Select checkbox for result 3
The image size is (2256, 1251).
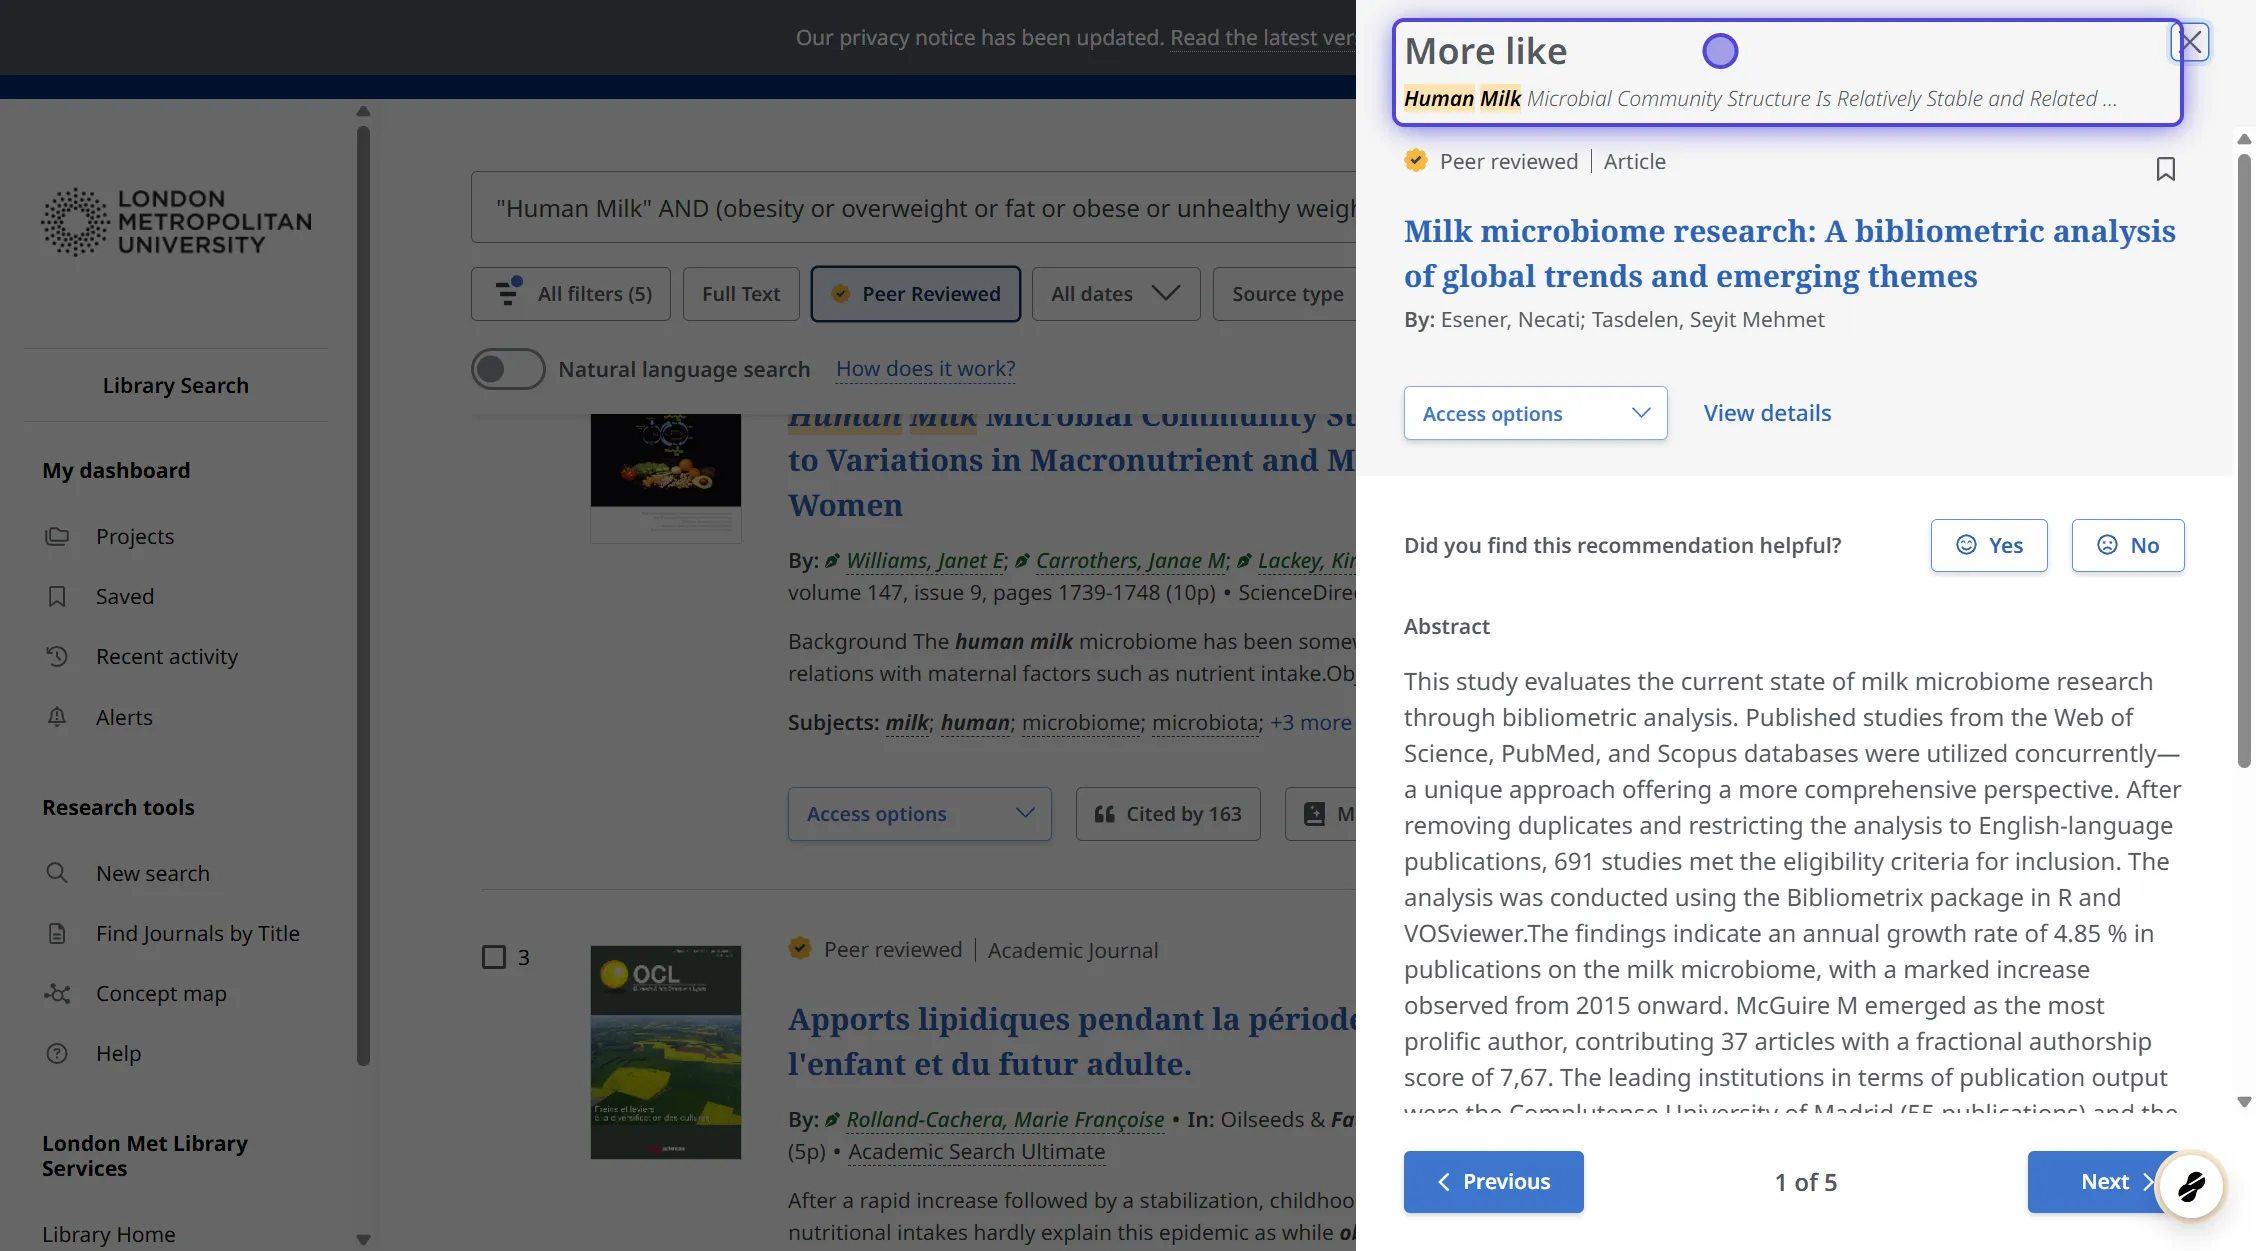tap(494, 957)
